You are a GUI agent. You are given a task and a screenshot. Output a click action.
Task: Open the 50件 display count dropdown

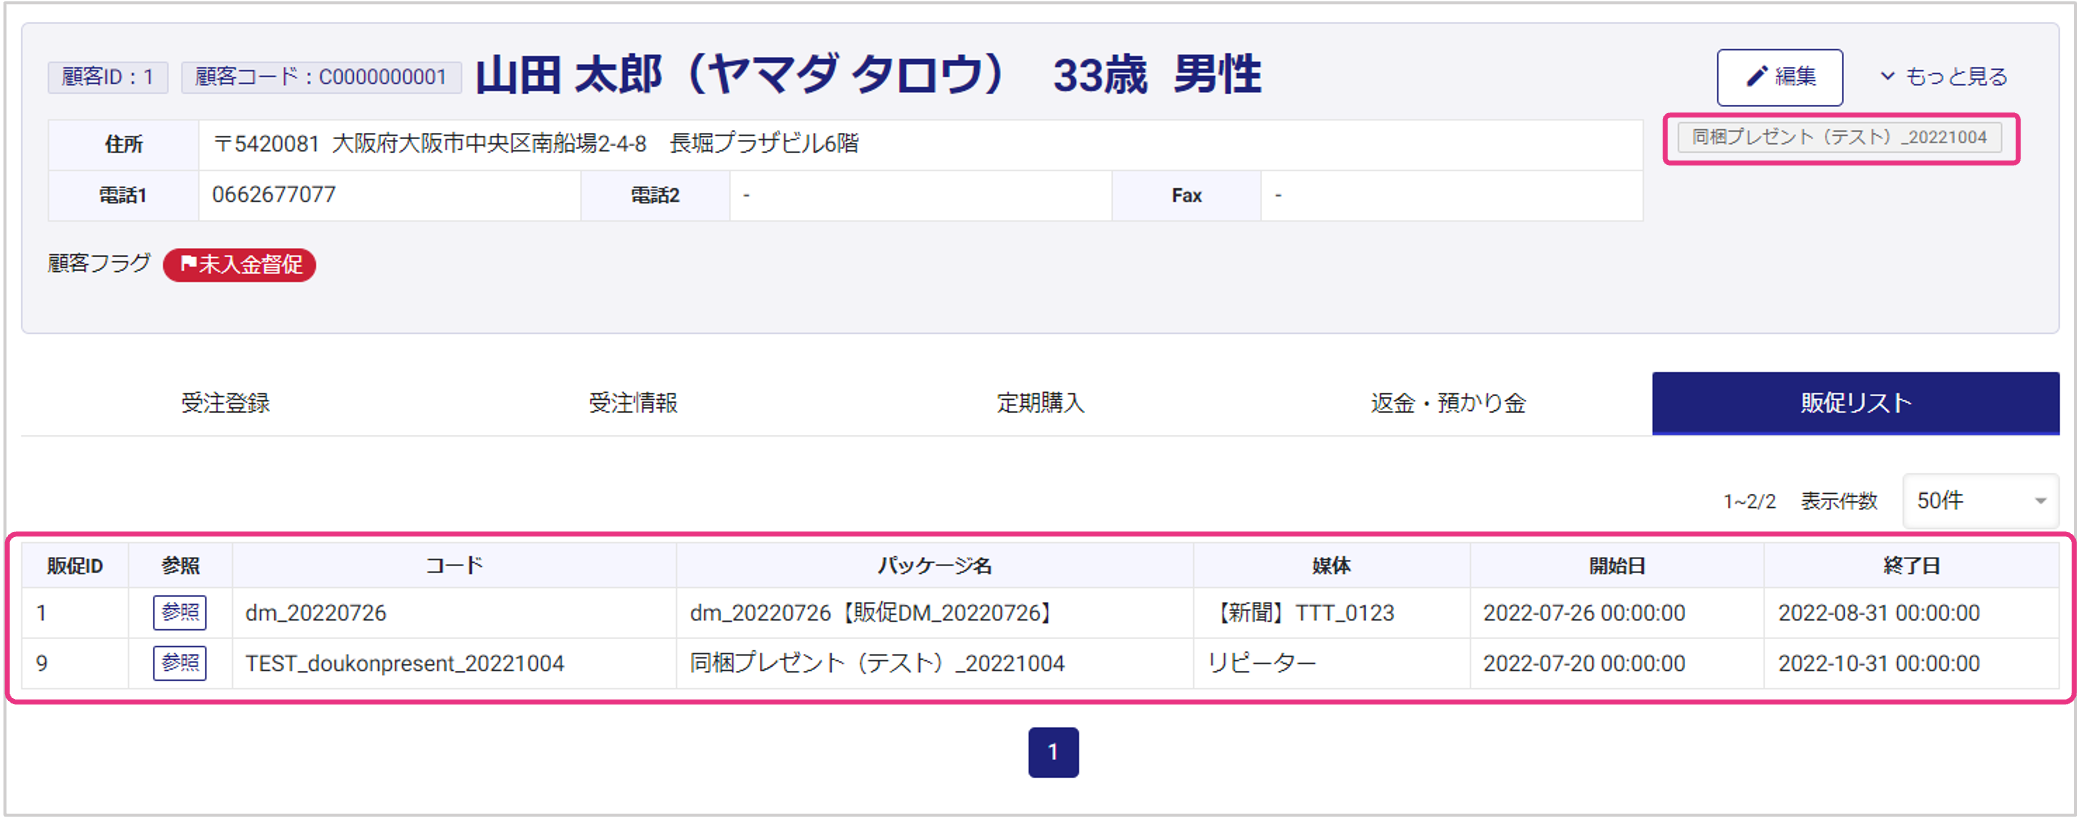[1979, 501]
